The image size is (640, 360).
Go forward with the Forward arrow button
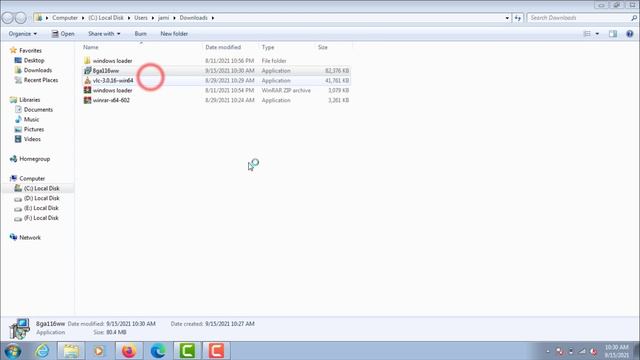click(x=20, y=18)
